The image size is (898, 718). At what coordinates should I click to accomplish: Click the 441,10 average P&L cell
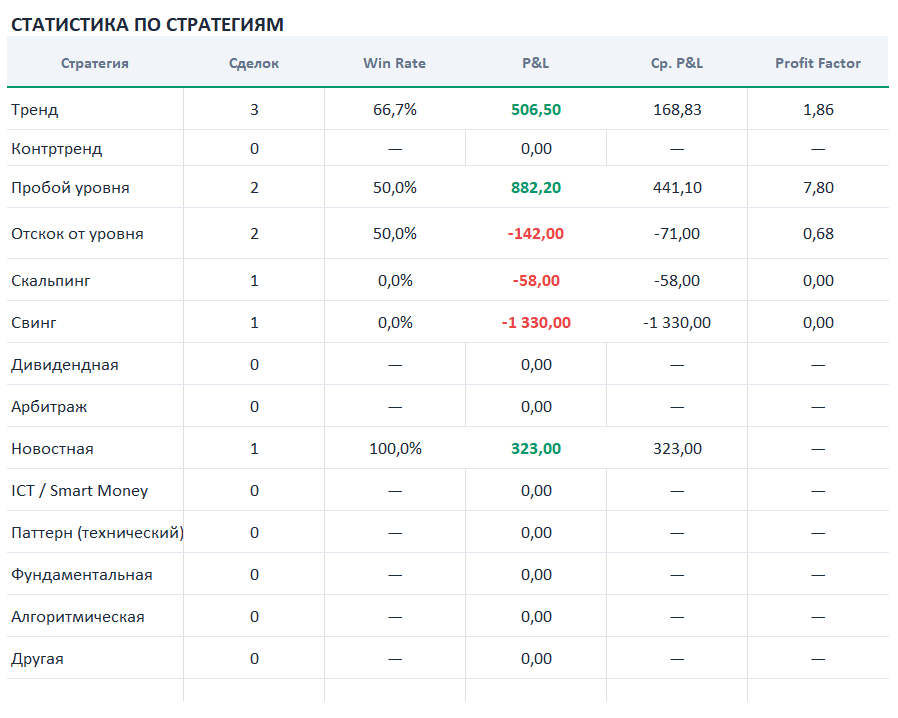click(677, 187)
